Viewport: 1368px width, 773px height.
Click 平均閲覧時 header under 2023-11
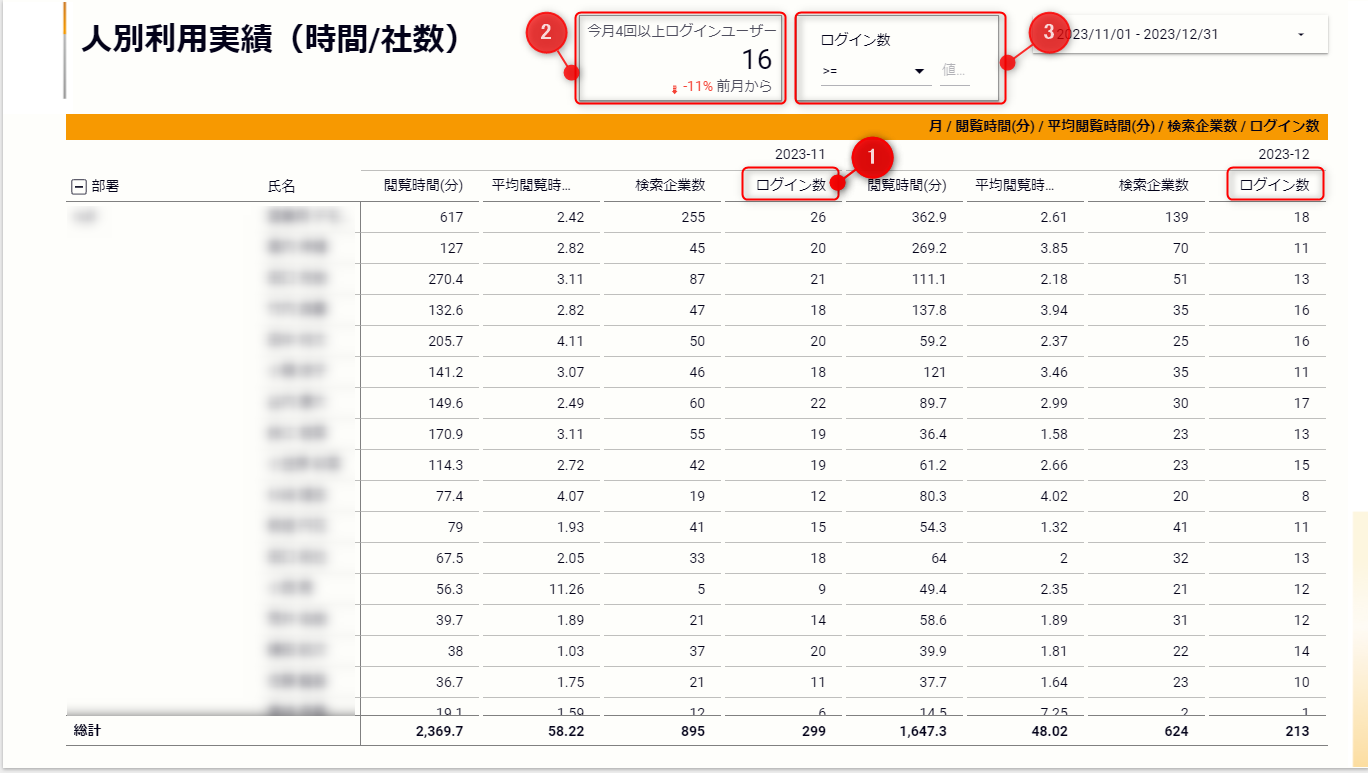pos(531,185)
